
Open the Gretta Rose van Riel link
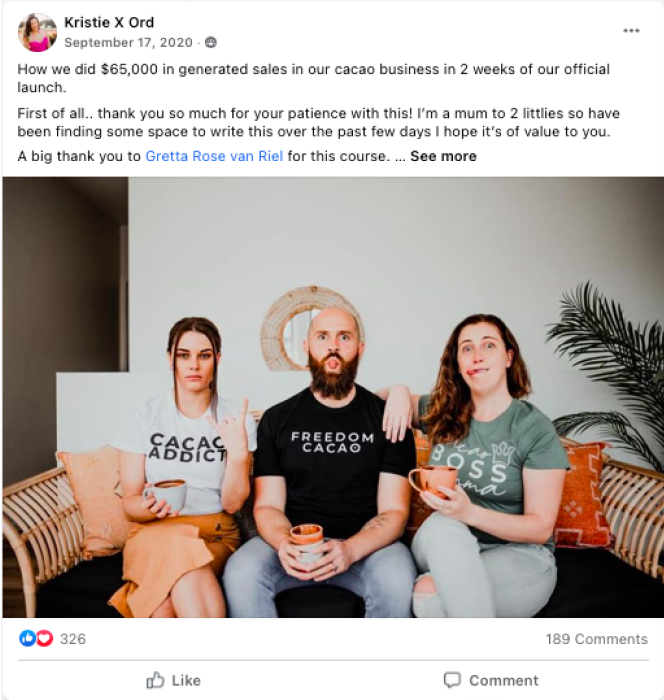pyautogui.click(x=214, y=156)
